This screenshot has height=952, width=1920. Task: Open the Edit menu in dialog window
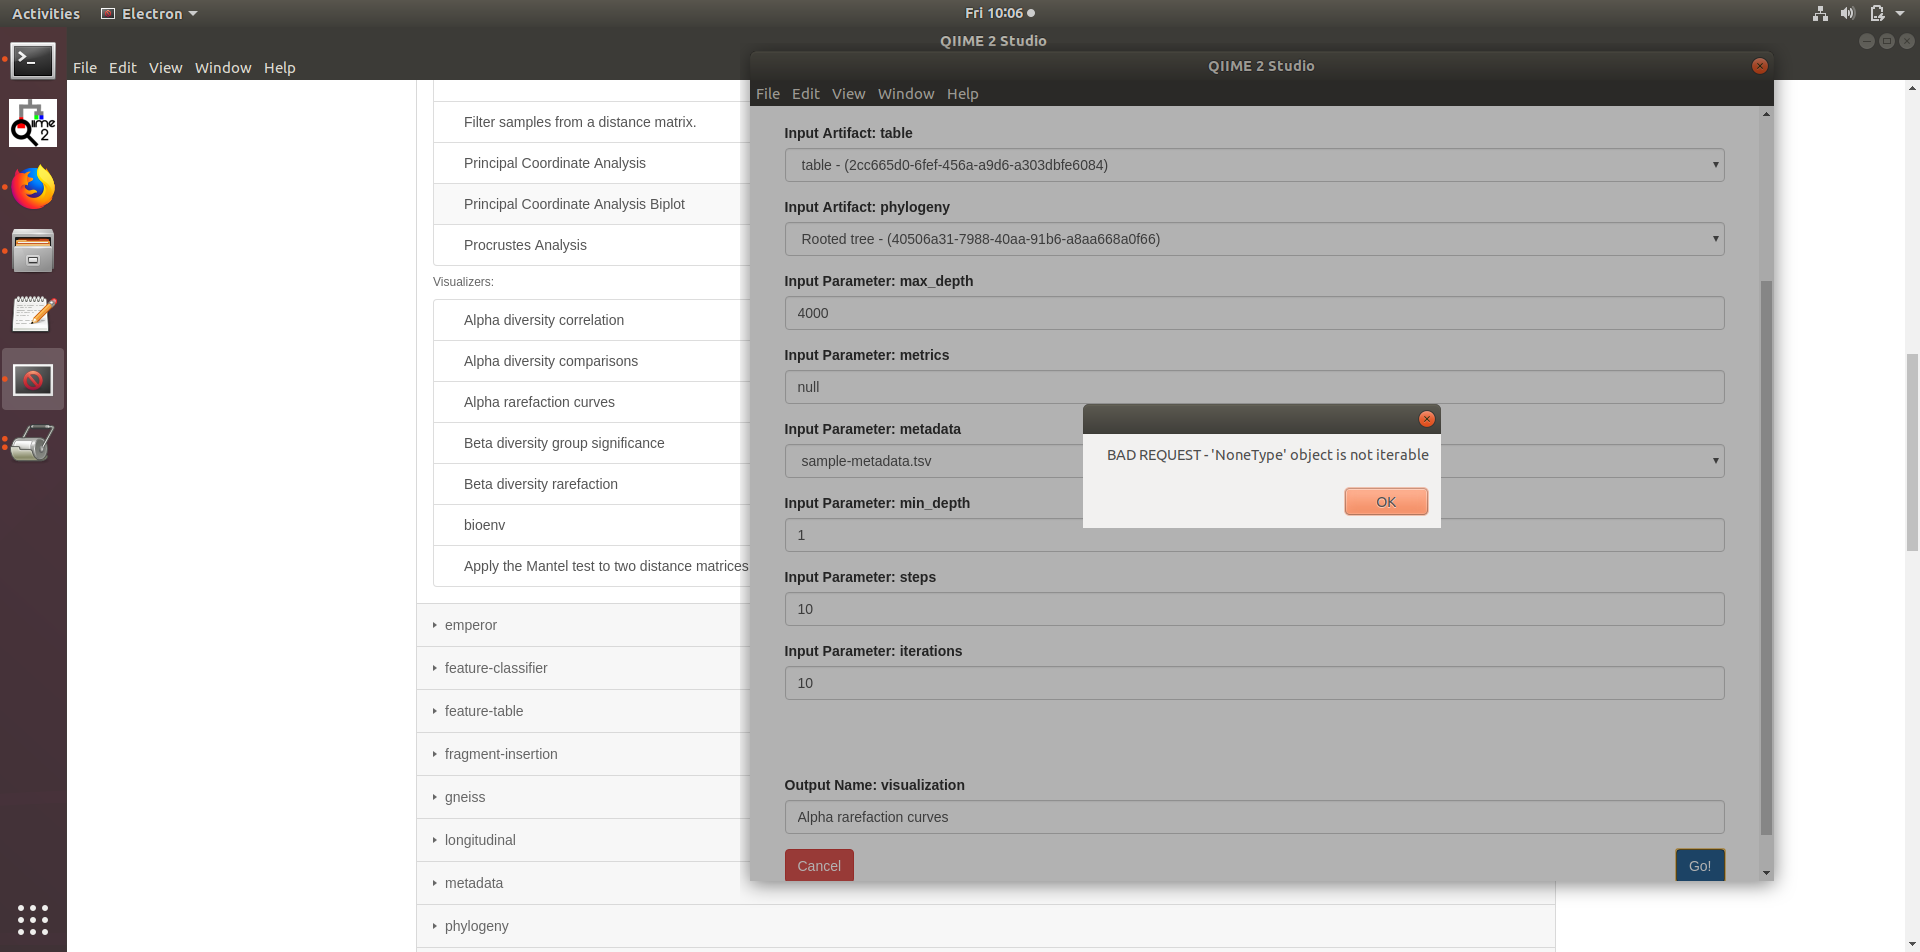pyautogui.click(x=805, y=94)
